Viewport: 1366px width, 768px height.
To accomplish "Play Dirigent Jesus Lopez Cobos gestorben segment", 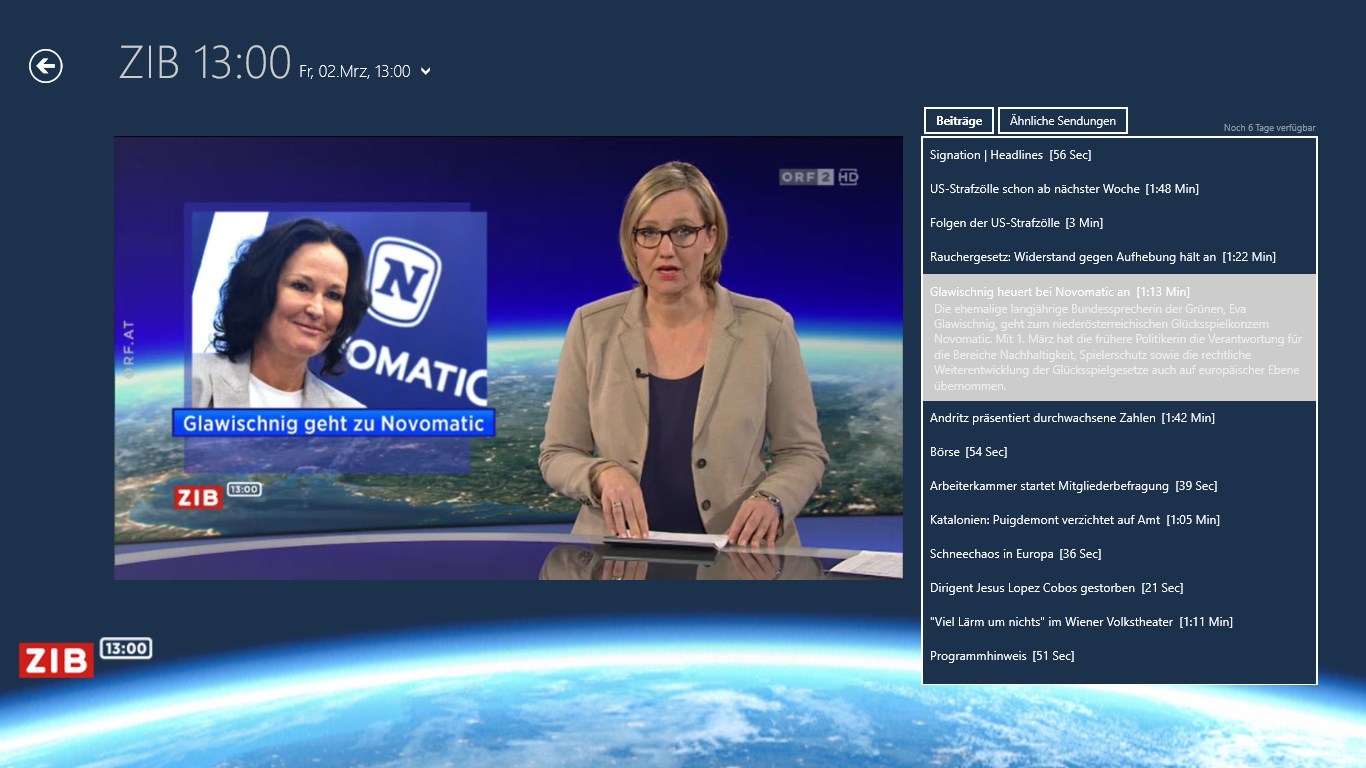I will point(1119,588).
